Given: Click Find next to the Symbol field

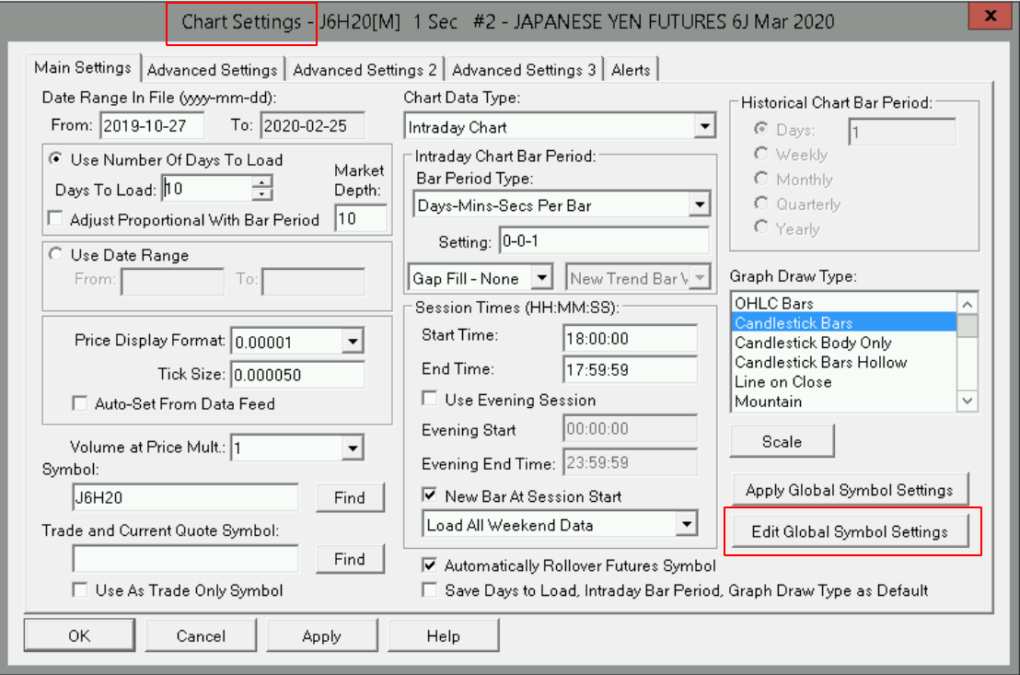Looking at the screenshot, I should click(x=350, y=497).
